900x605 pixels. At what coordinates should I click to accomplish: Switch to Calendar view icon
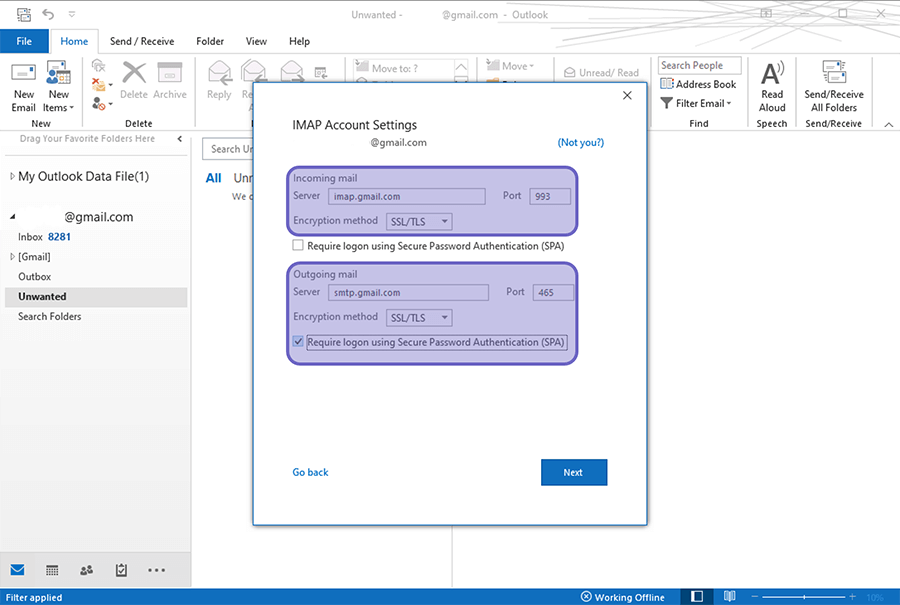(x=52, y=570)
